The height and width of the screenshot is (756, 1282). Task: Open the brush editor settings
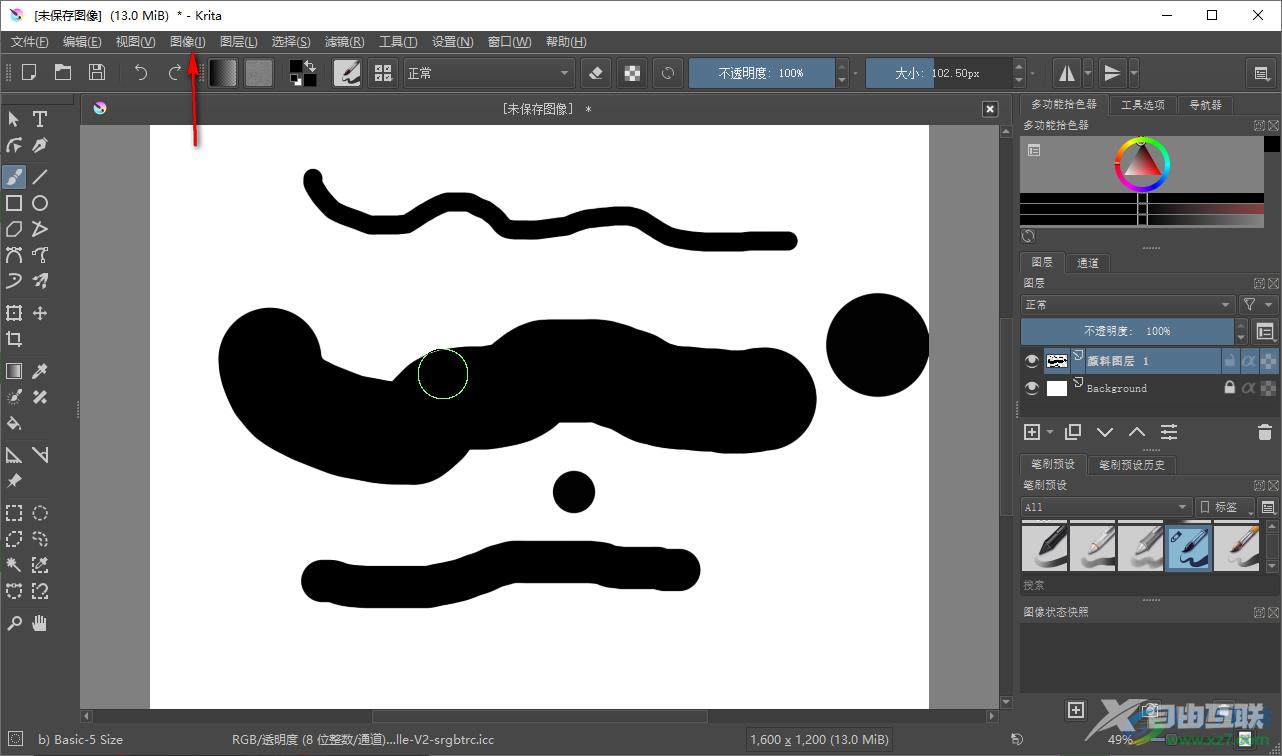point(347,73)
